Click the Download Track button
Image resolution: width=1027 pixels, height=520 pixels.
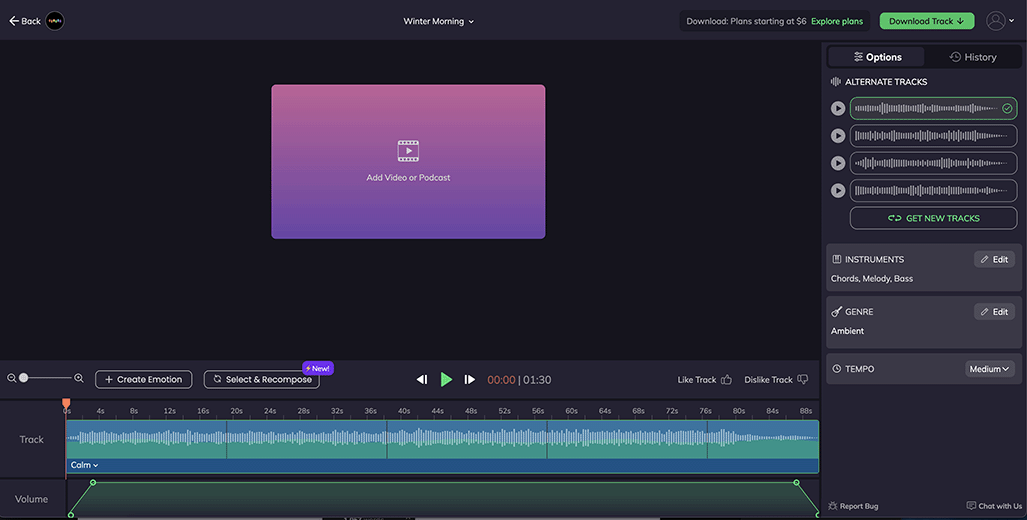click(x=926, y=21)
